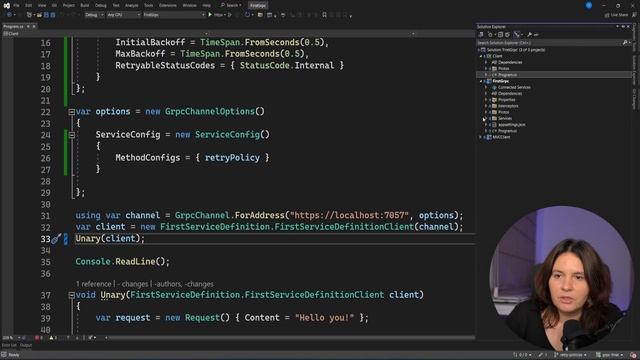This screenshot has height=360, width=640.
Task: Click the Properties wrench icon in Solution Explorer
Action: 529,35
